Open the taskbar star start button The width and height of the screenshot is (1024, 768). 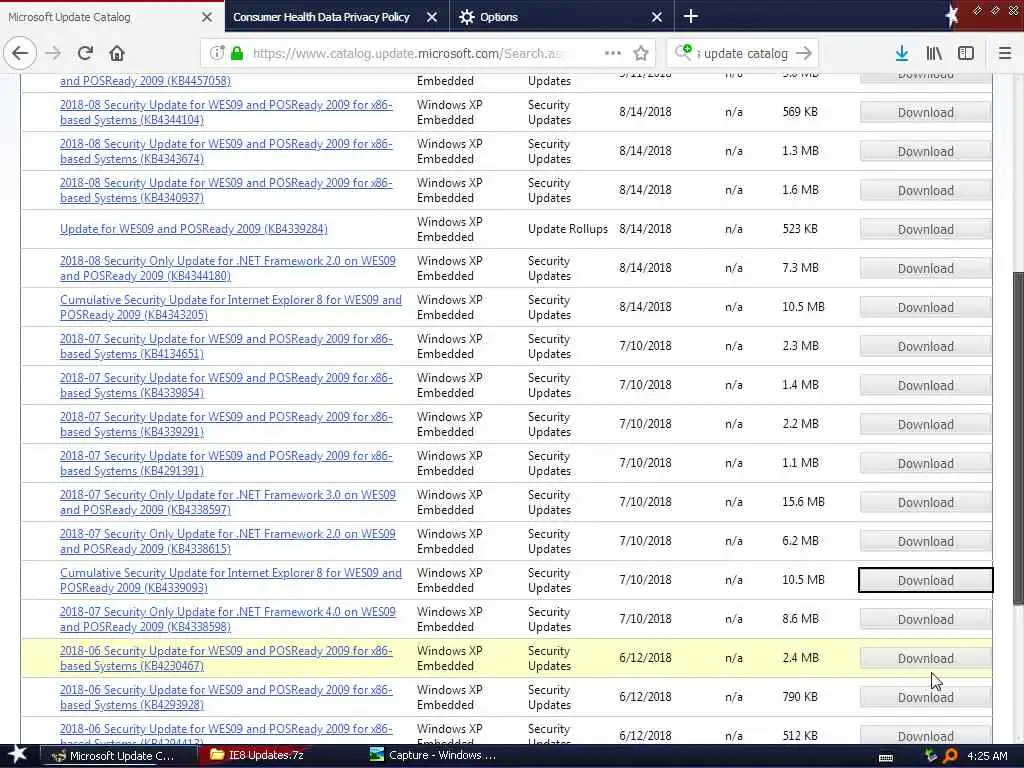18,755
